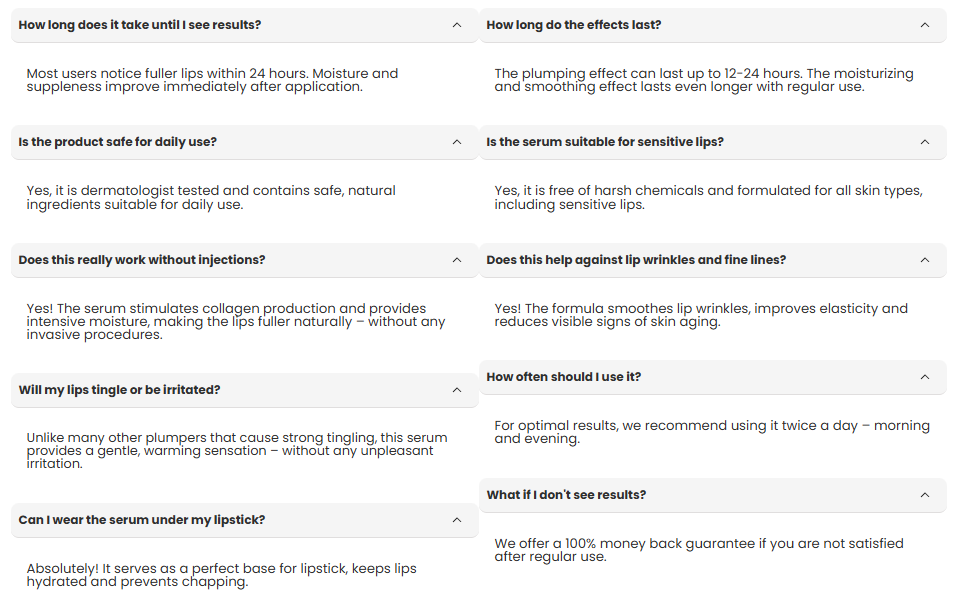Click chevron beside 'How often should I use it?'
This screenshot has height=603, width=958.
pyautogui.click(x=925, y=377)
